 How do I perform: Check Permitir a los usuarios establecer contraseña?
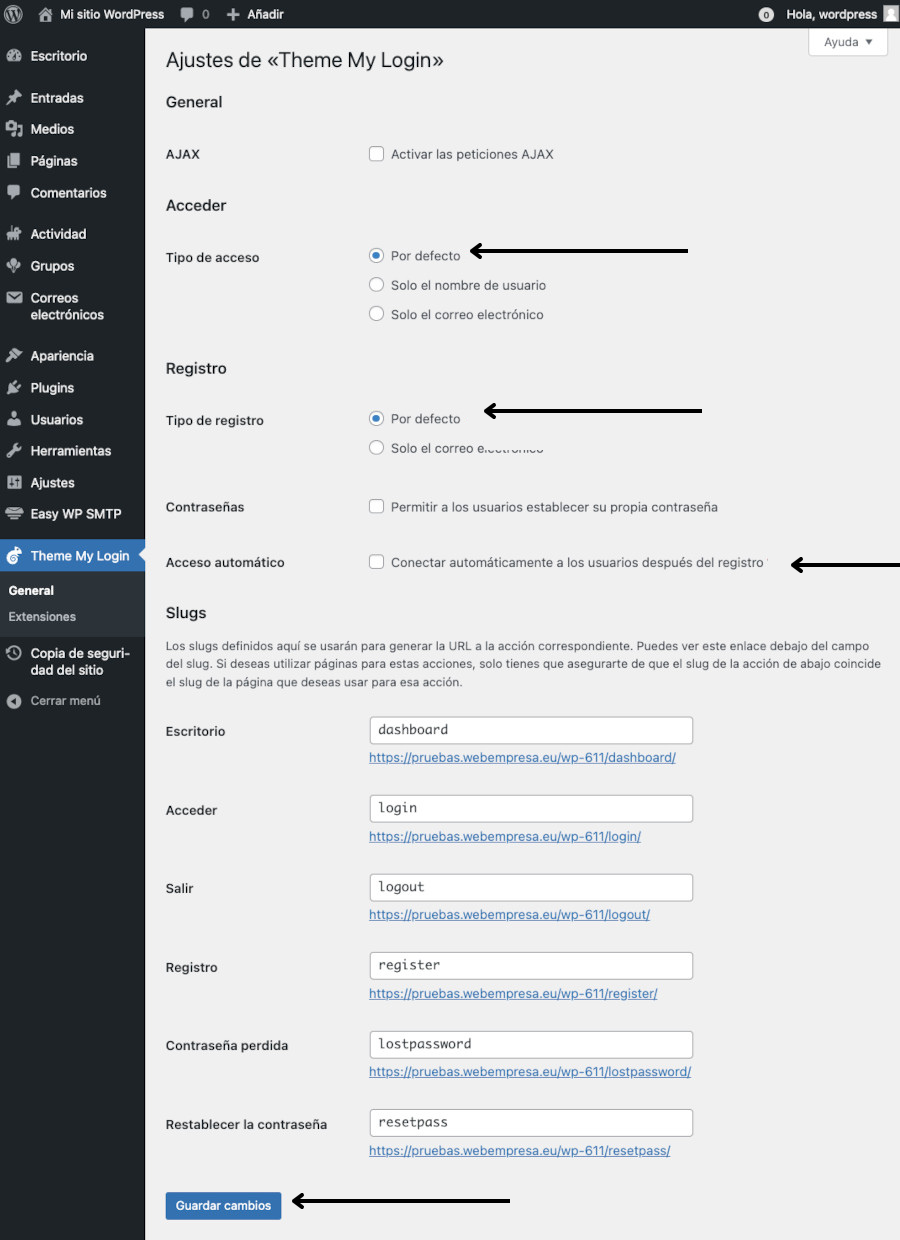377,507
